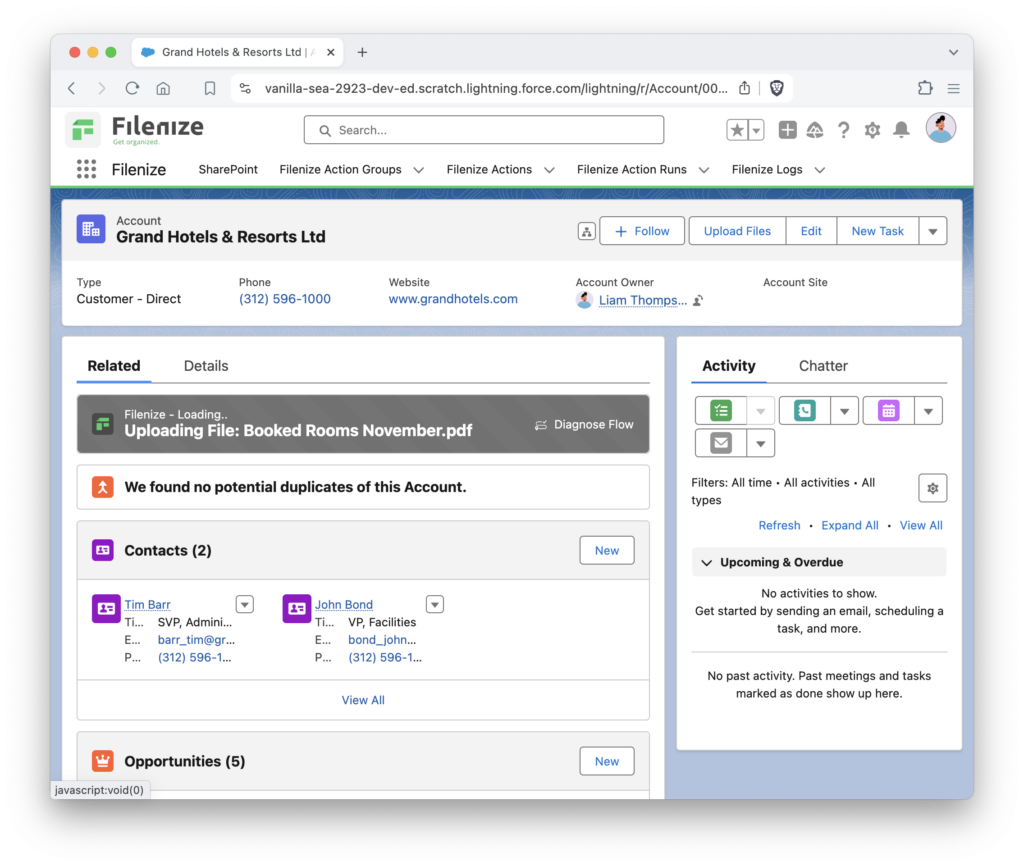The image size is (1024, 866).
Task: Open Salesforce Help question mark icon
Action: tap(844, 130)
